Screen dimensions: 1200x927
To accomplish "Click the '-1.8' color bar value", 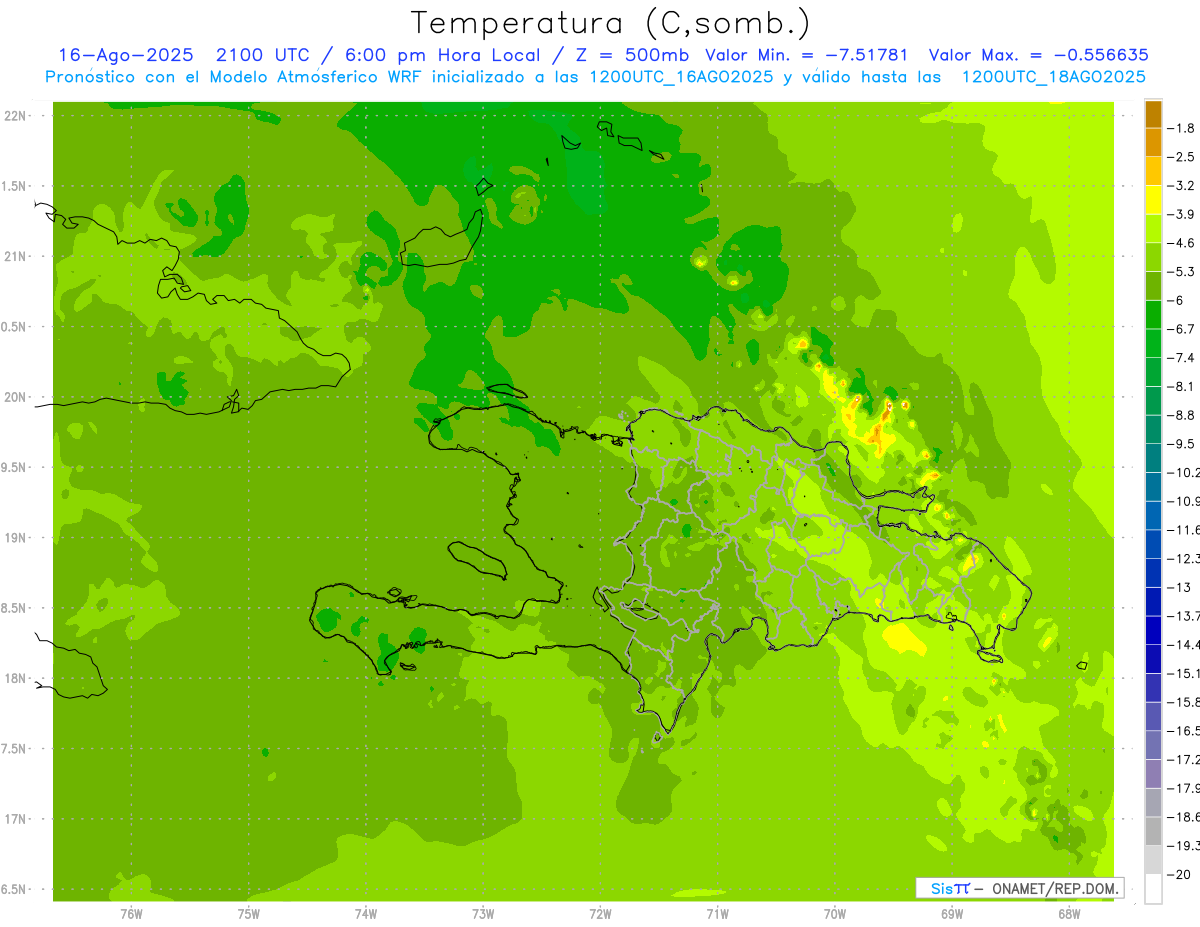I will [1180, 128].
